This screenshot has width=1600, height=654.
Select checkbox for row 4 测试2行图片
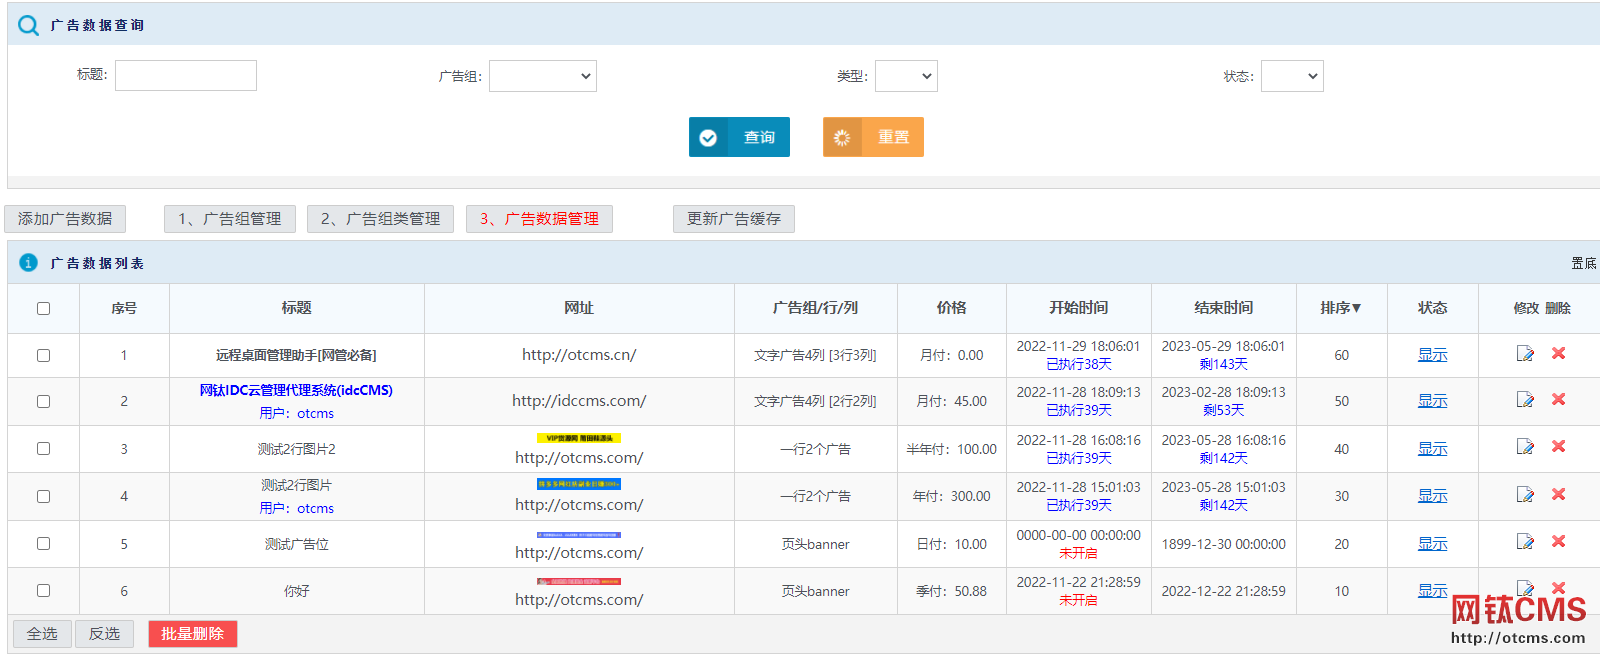pos(43,496)
